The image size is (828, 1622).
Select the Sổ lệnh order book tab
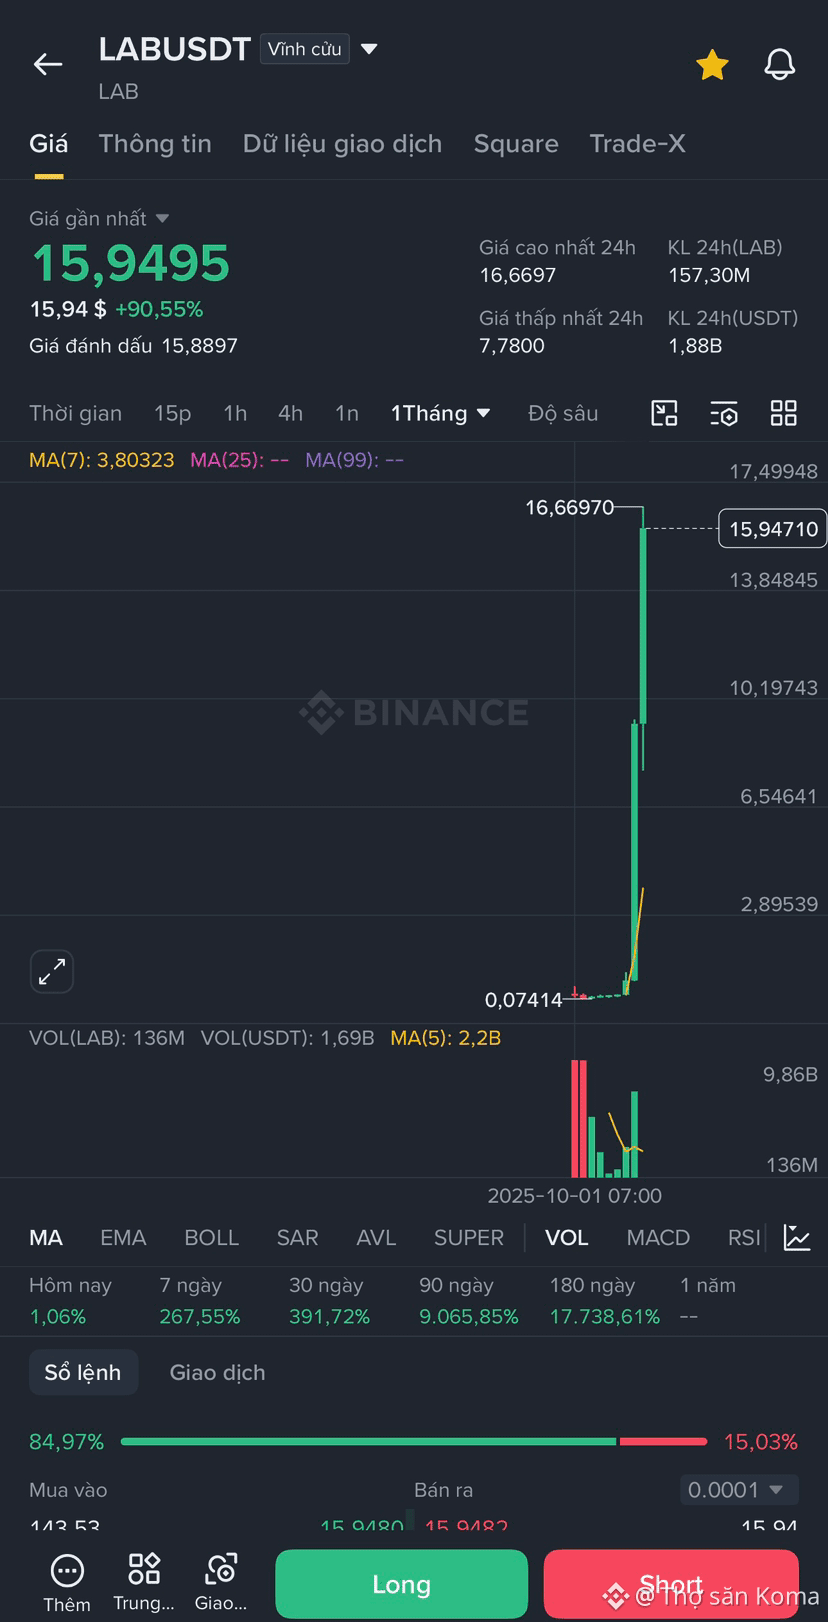coord(83,1373)
